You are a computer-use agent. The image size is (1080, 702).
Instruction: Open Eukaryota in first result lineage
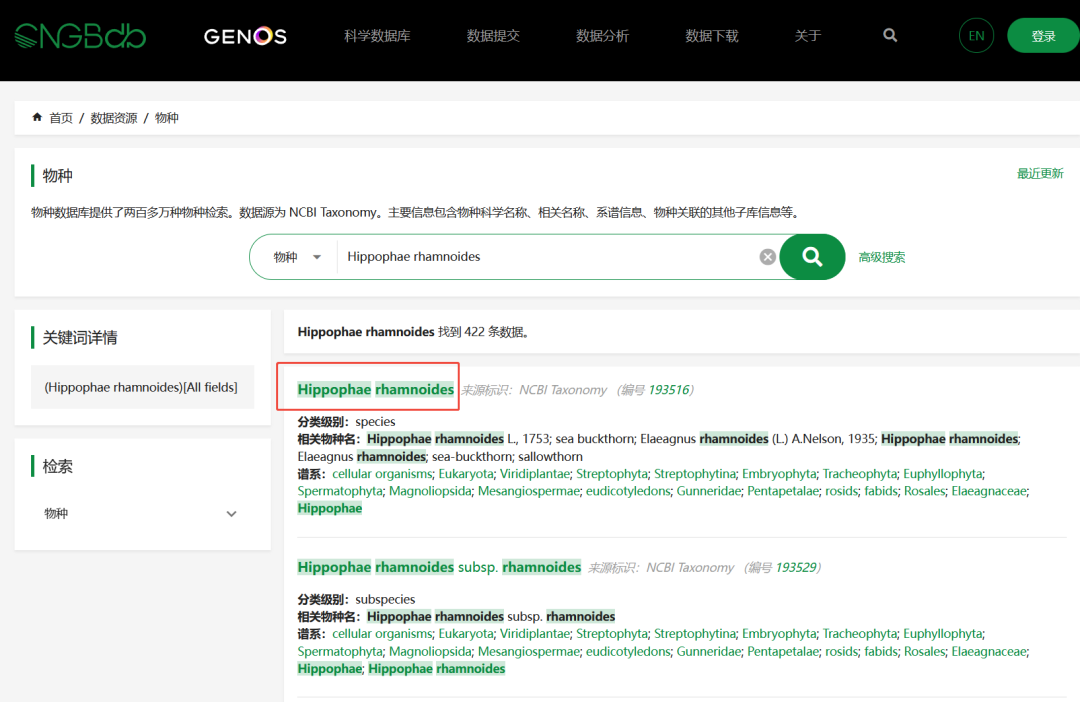click(466, 474)
